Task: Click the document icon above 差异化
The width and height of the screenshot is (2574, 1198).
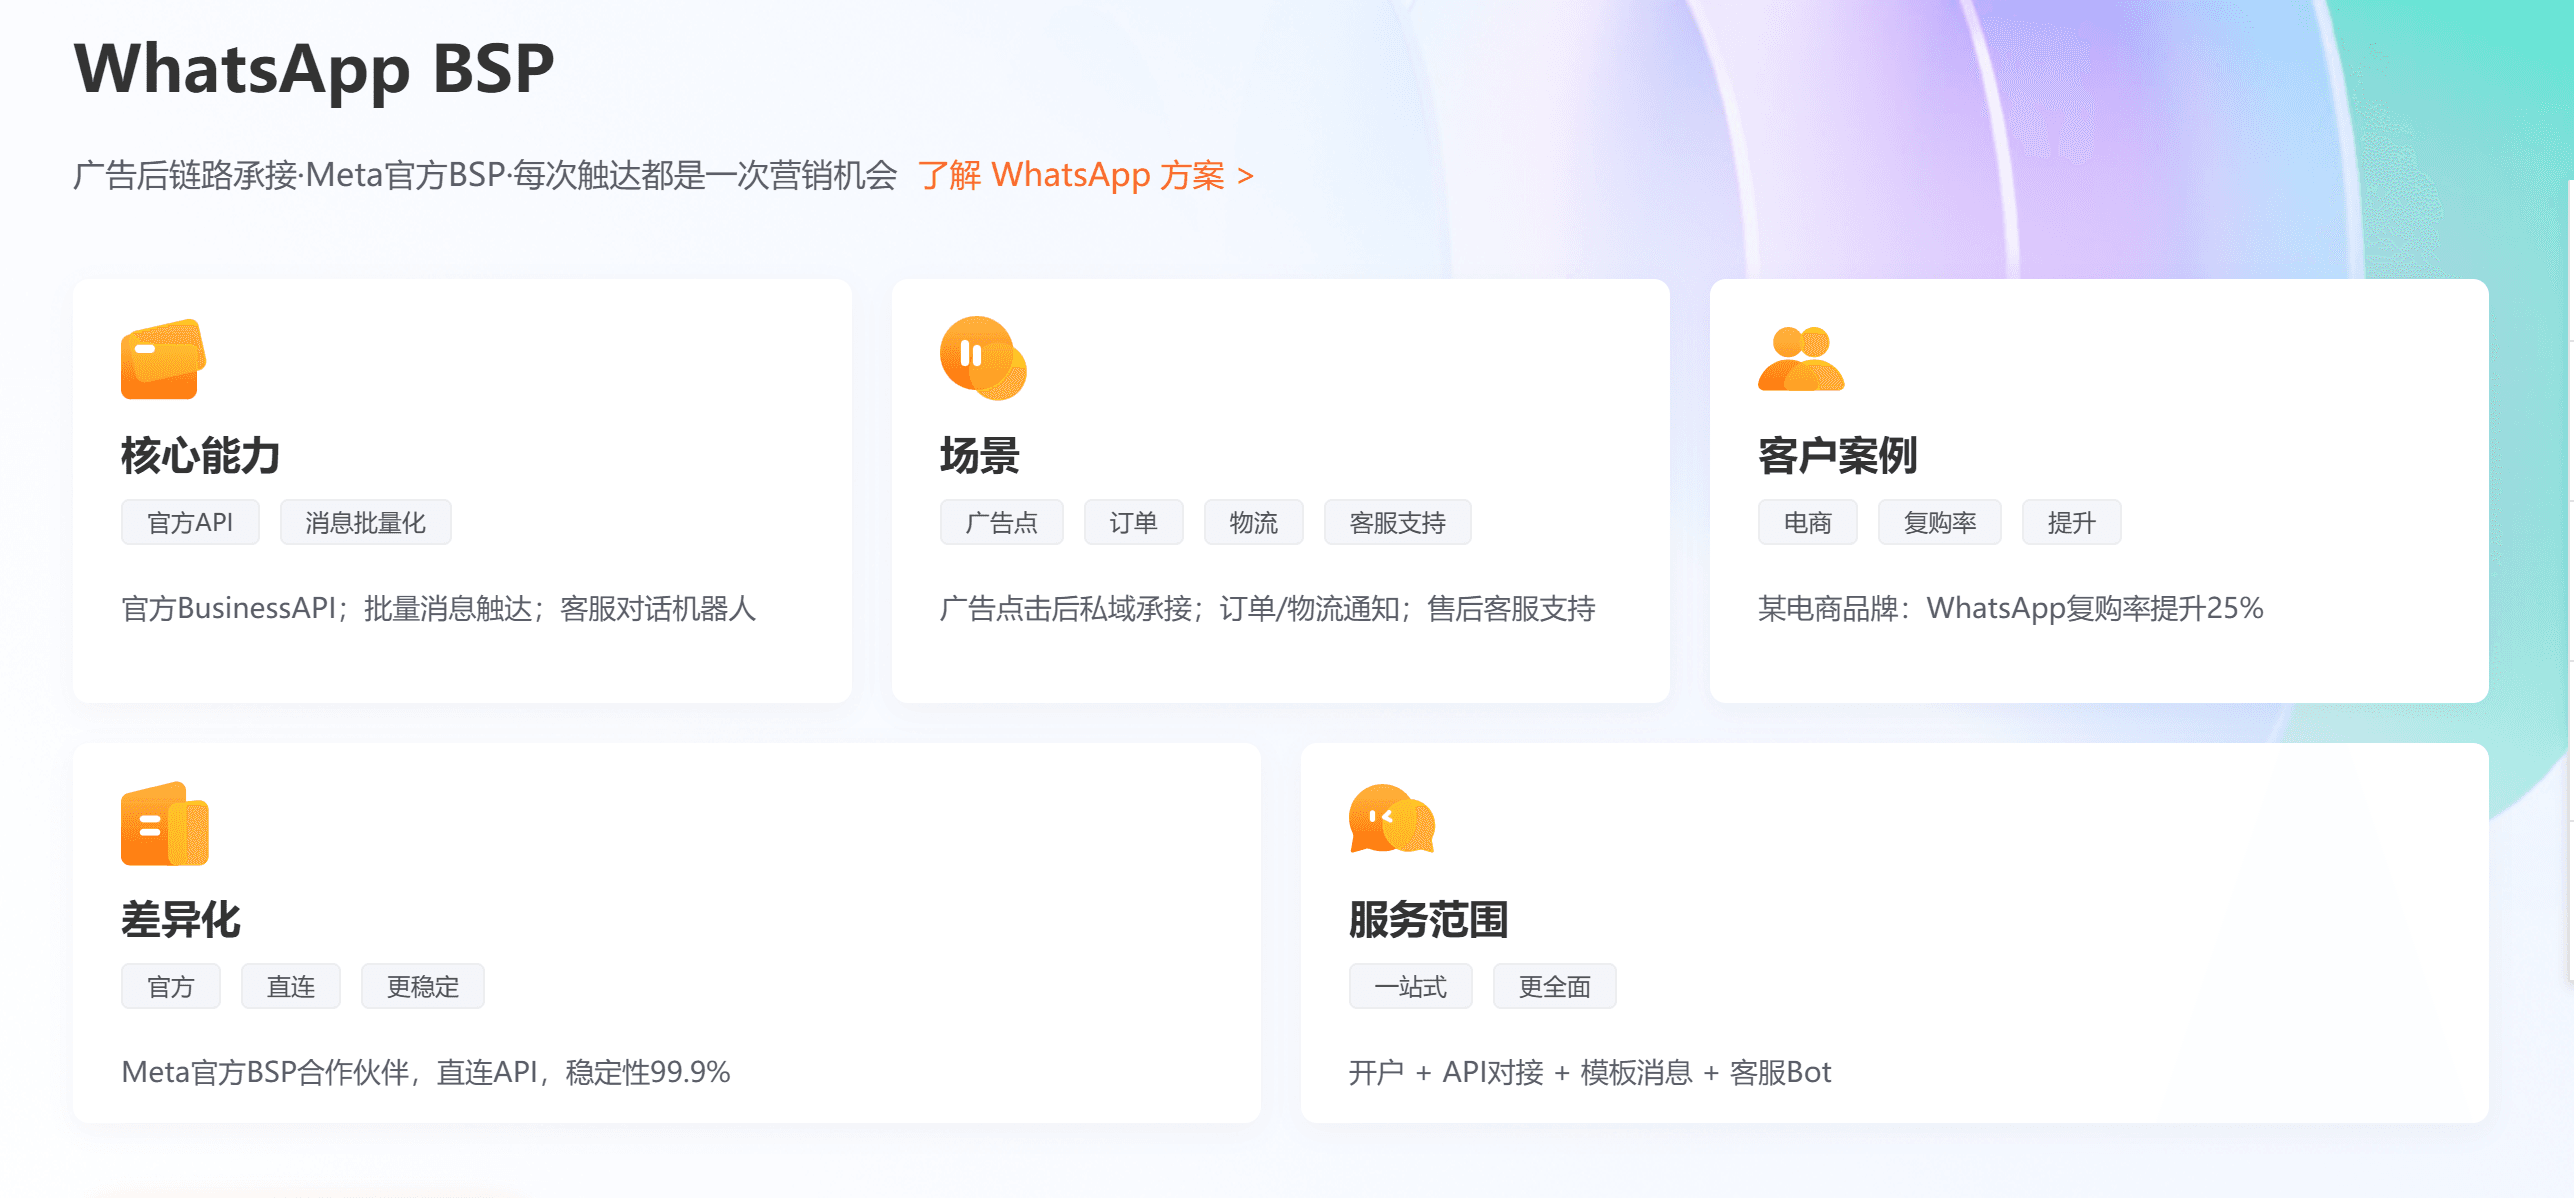Action: click(165, 823)
